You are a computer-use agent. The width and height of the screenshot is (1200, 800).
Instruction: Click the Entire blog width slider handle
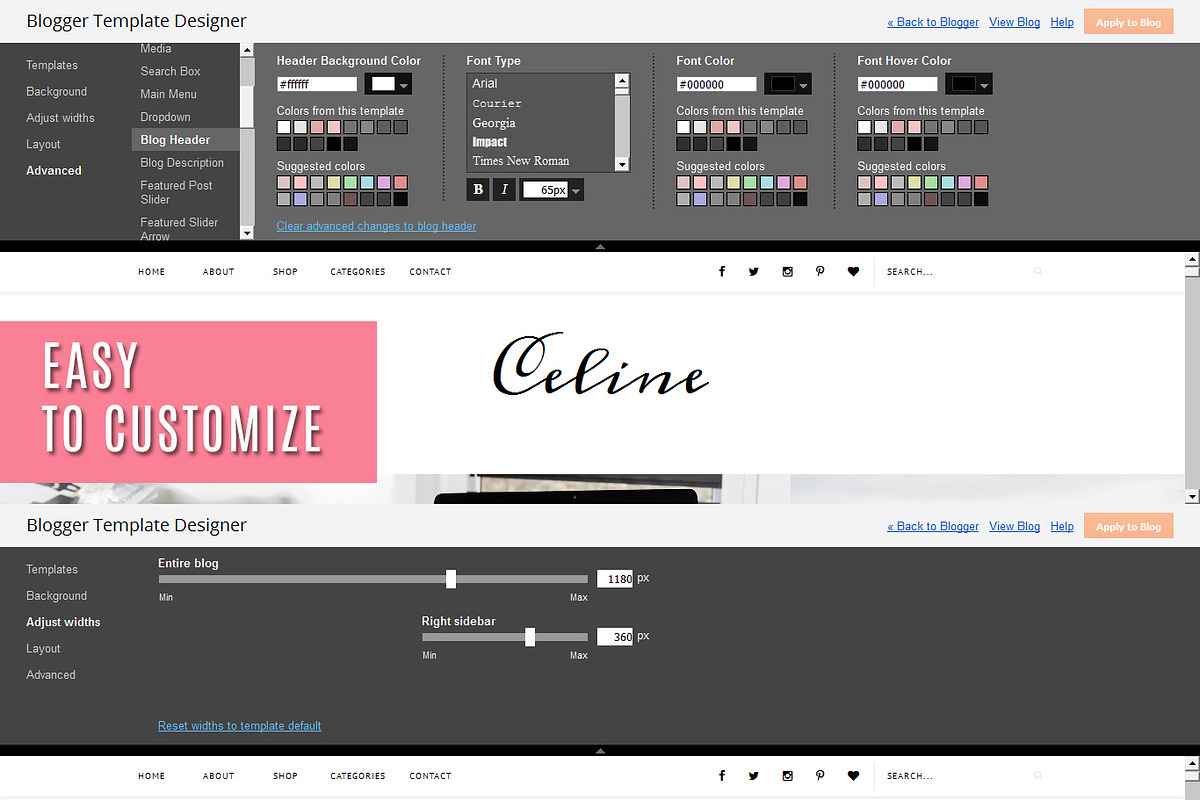pos(451,579)
